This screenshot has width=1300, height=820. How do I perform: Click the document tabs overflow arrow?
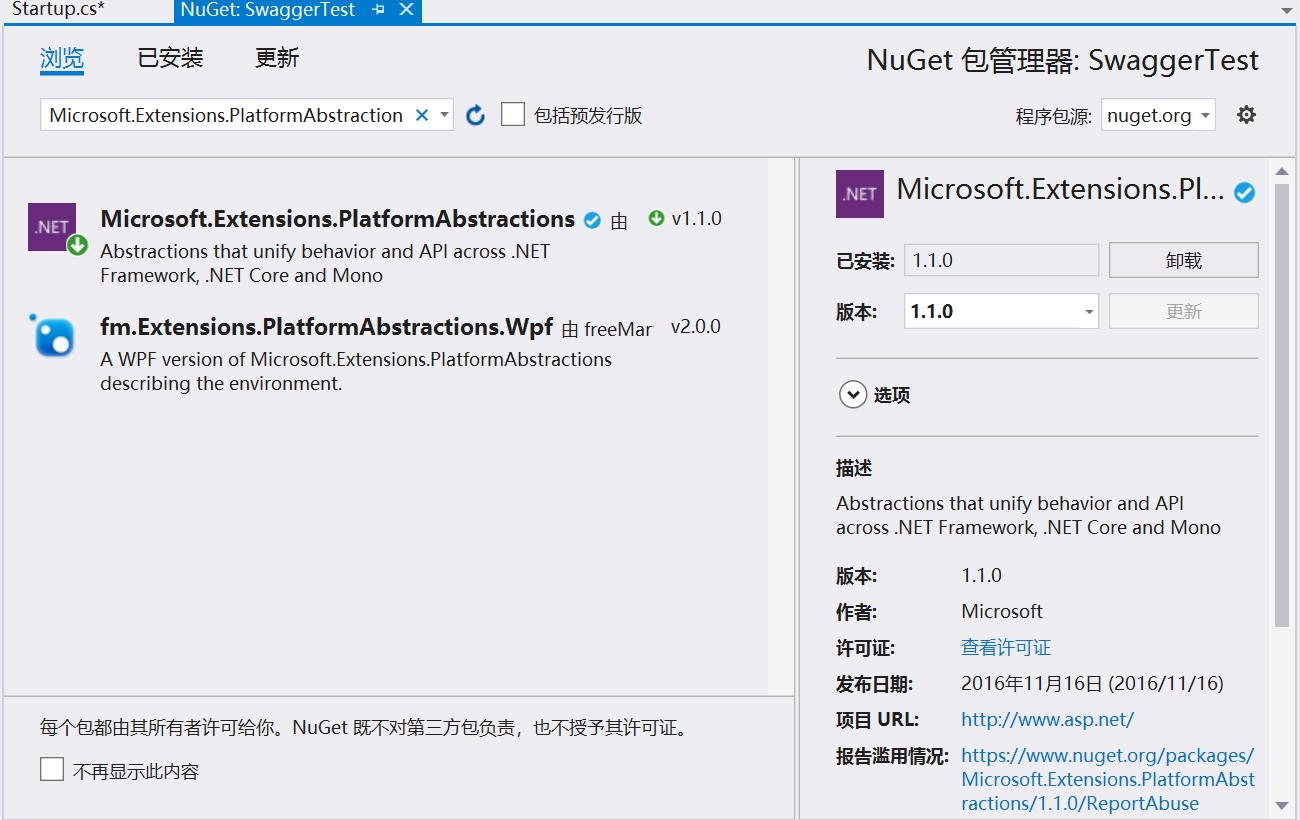click(x=1286, y=10)
